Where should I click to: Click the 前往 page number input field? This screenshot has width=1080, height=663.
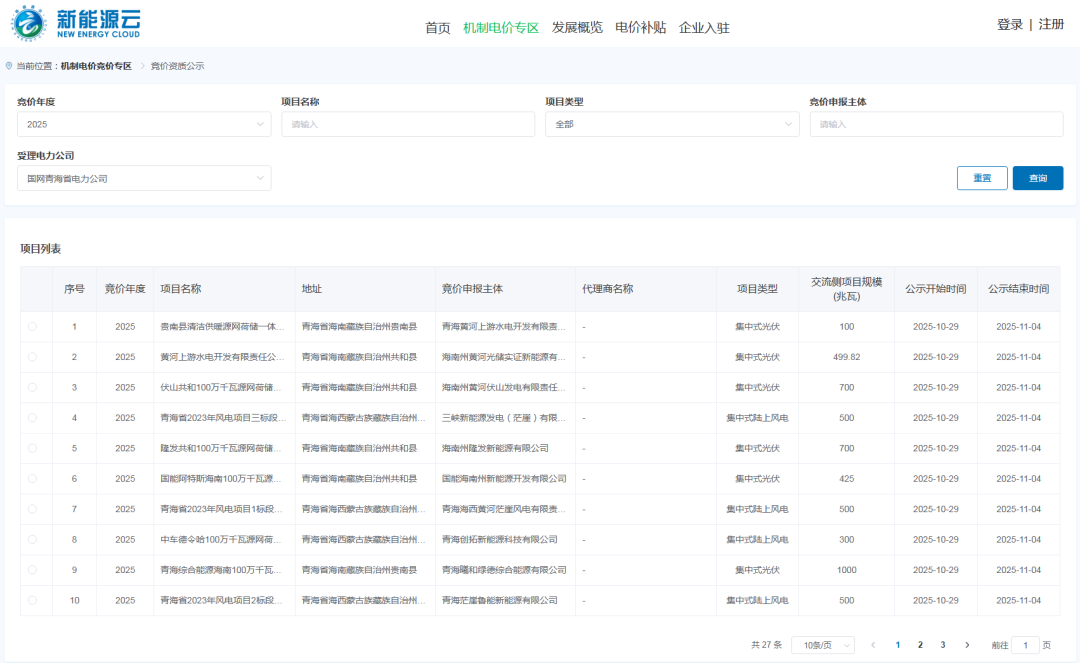(x=1025, y=645)
